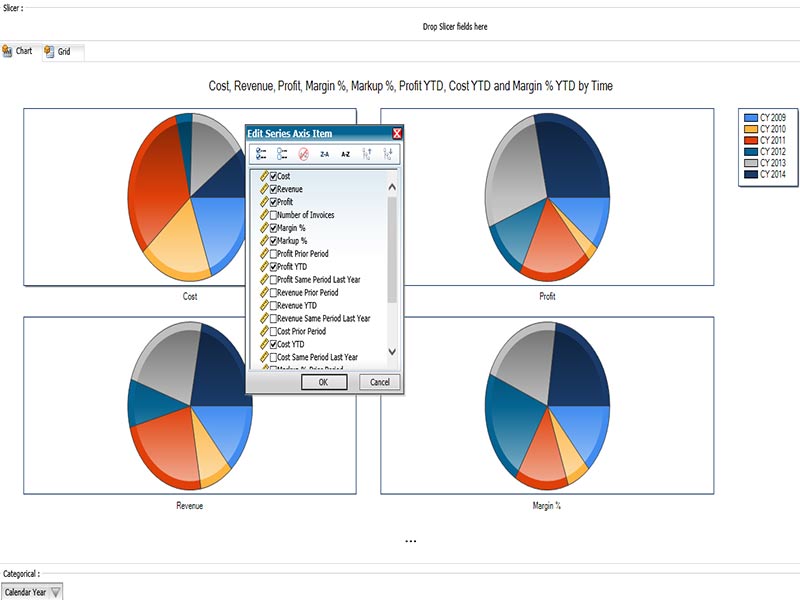The image size is (800, 600).
Task: Check Revenue Same Period Last Year checkbox
Action: coord(273,318)
